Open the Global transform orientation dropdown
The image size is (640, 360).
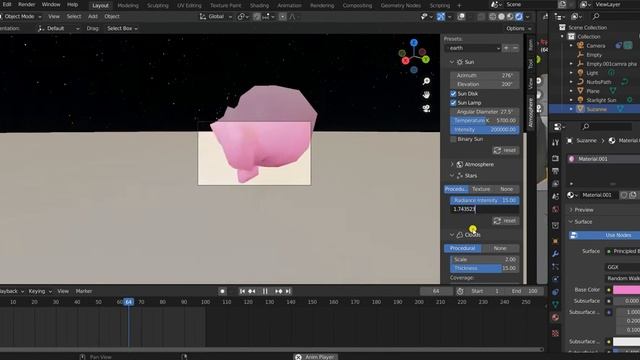click(216, 17)
